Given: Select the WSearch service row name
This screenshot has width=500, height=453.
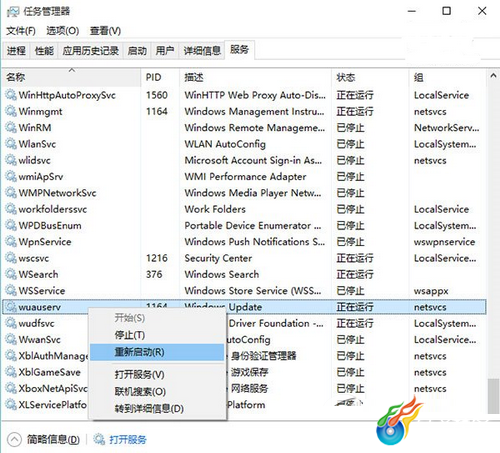Looking at the screenshot, I should [x=38, y=275].
